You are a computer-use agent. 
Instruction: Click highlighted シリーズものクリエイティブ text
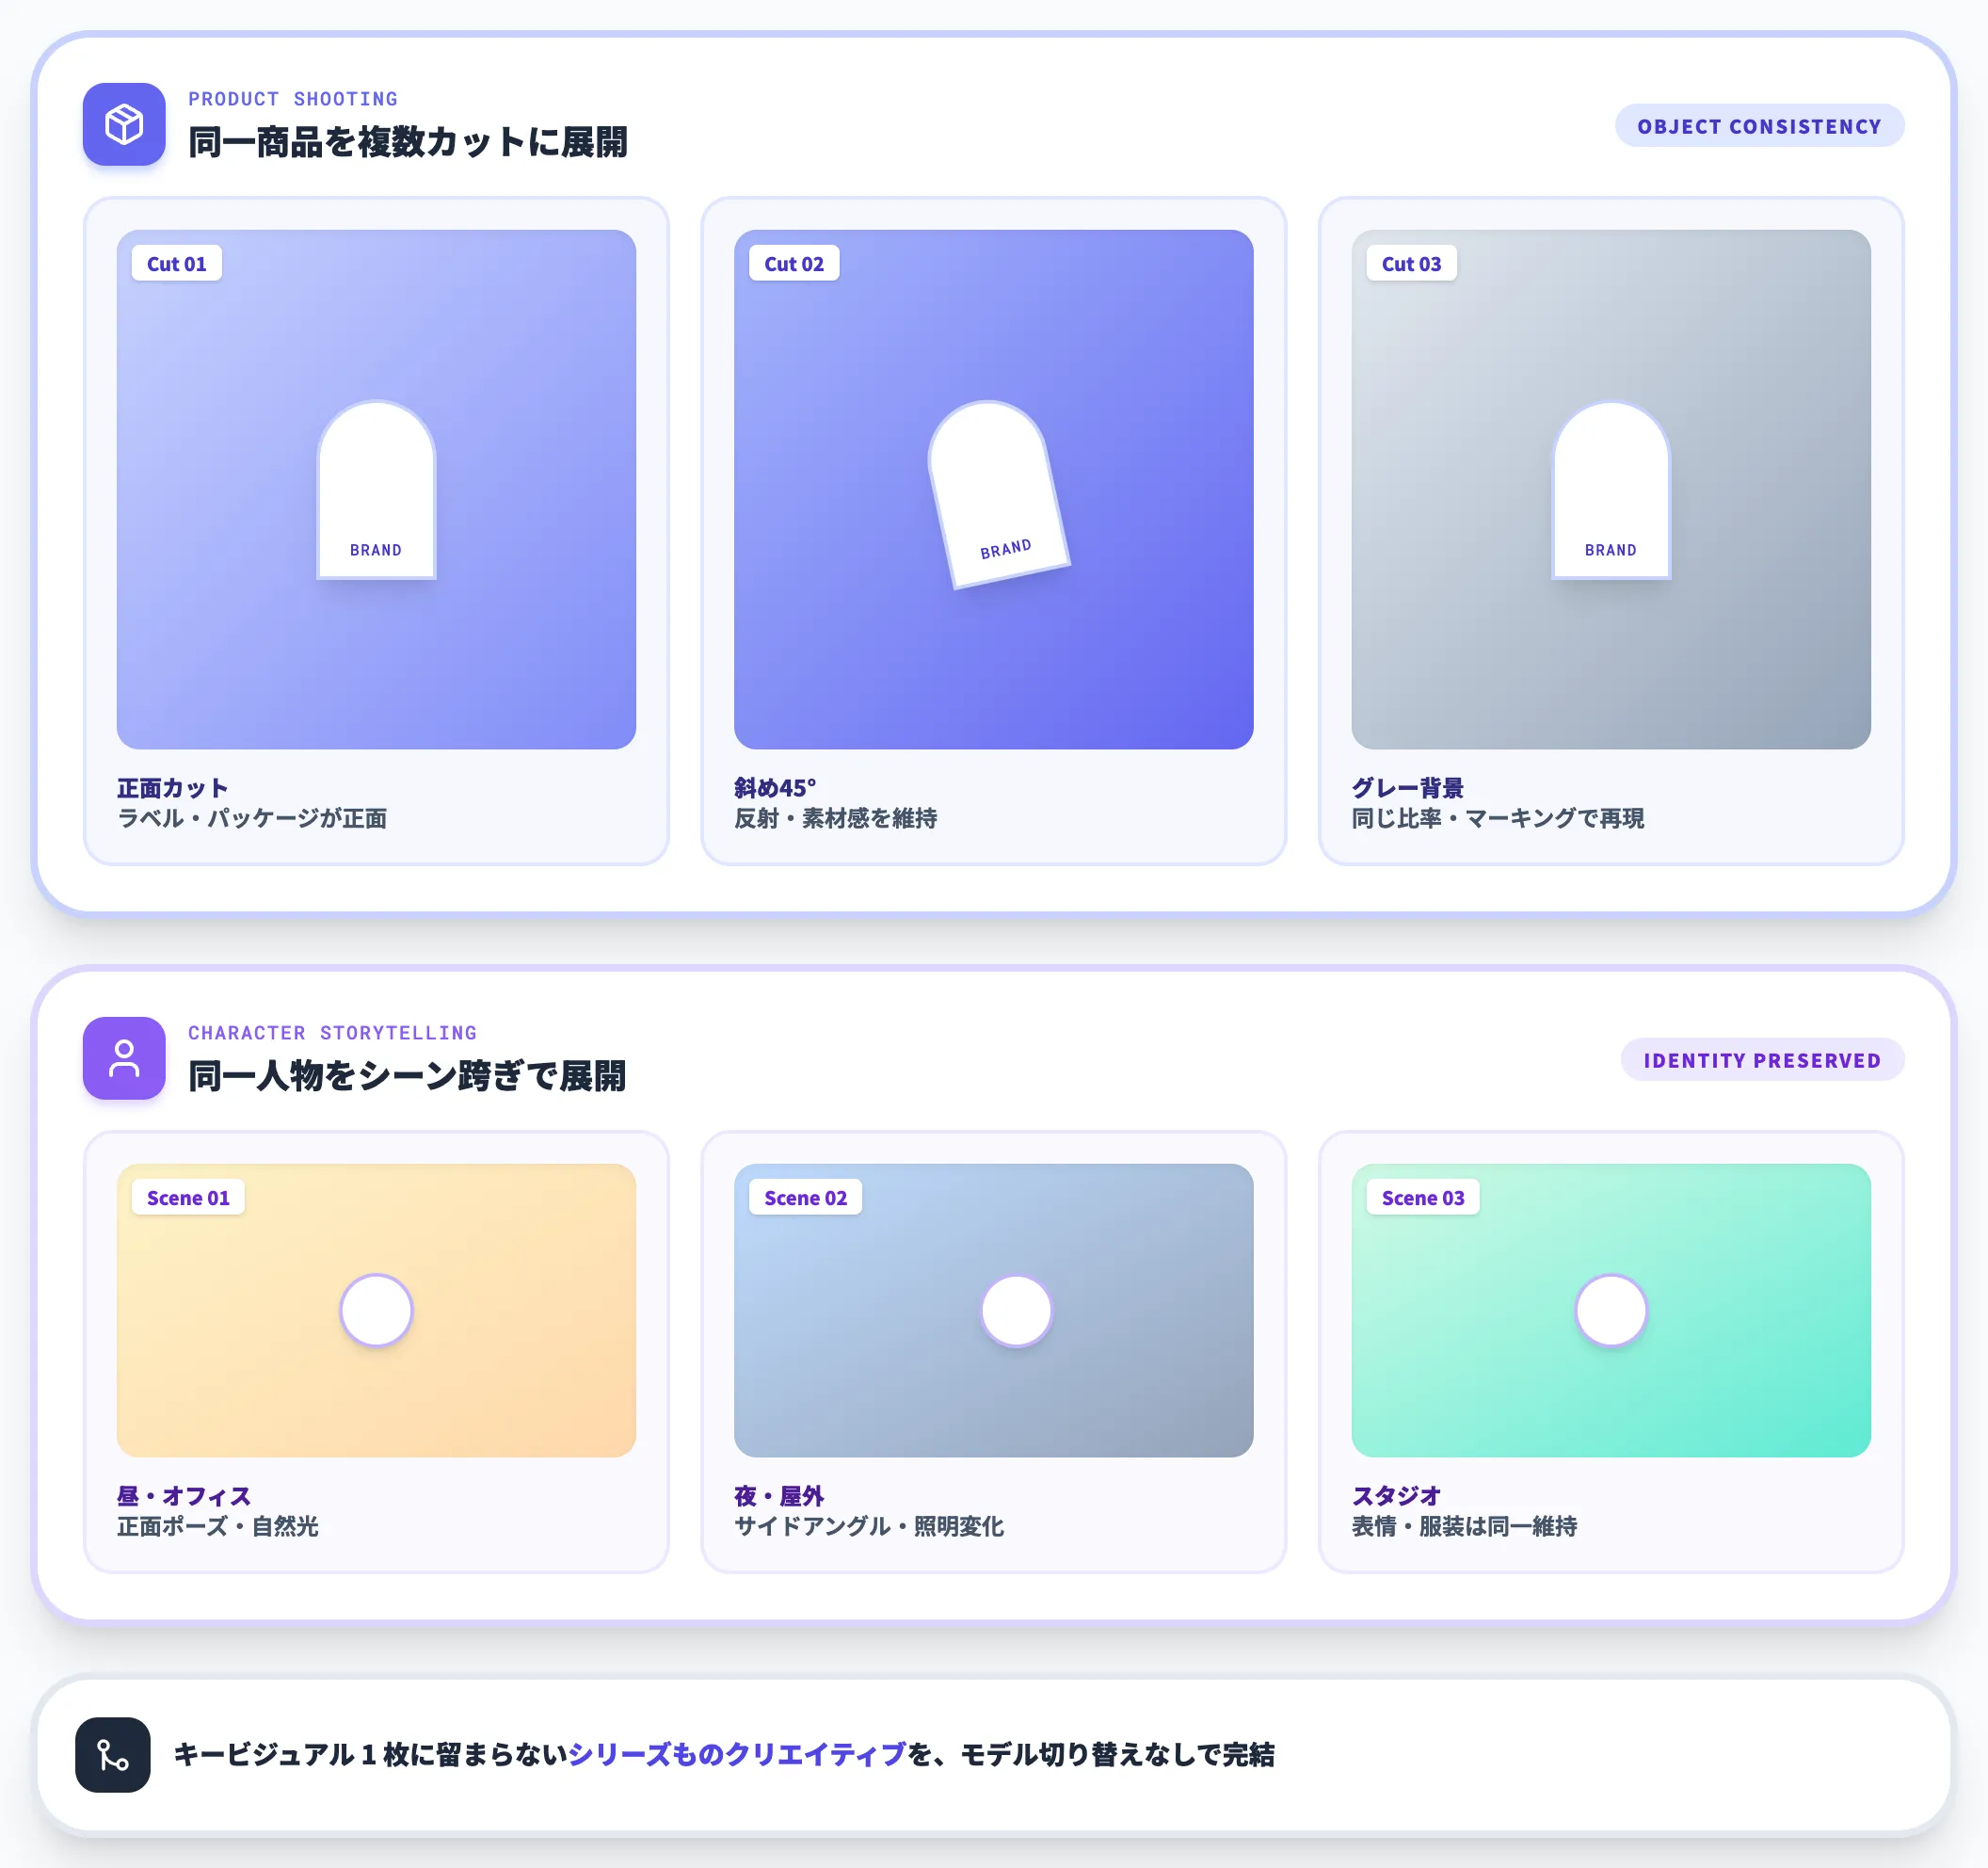click(737, 1755)
